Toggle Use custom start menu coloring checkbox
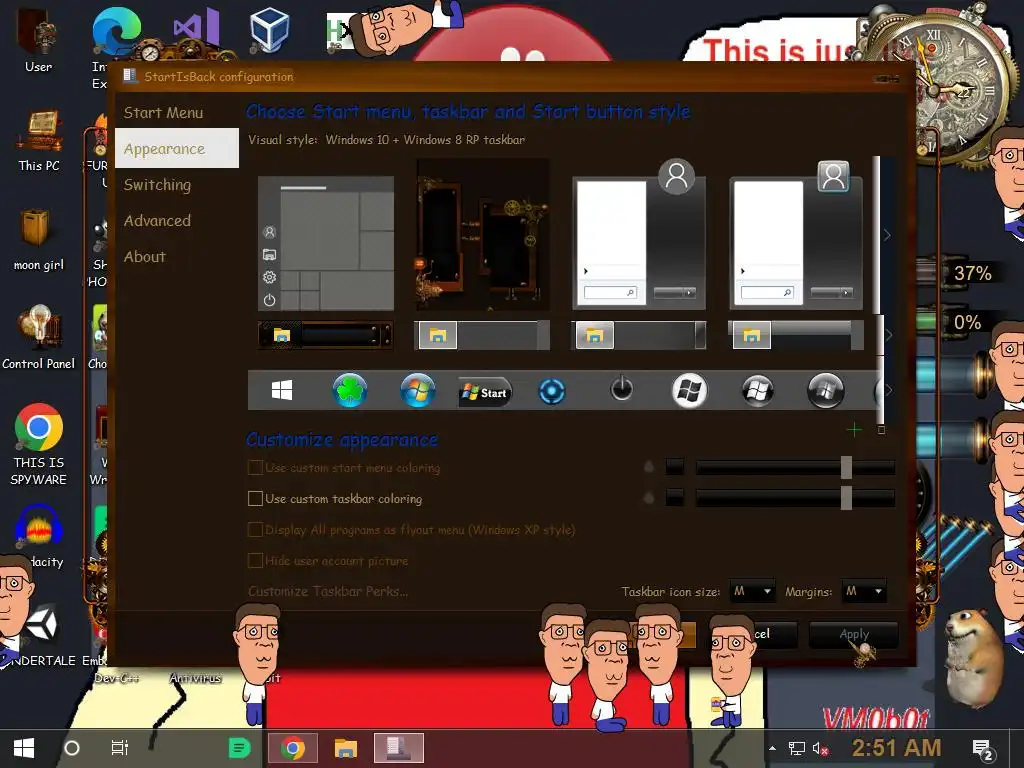Viewport: 1024px width, 768px height. coord(255,468)
